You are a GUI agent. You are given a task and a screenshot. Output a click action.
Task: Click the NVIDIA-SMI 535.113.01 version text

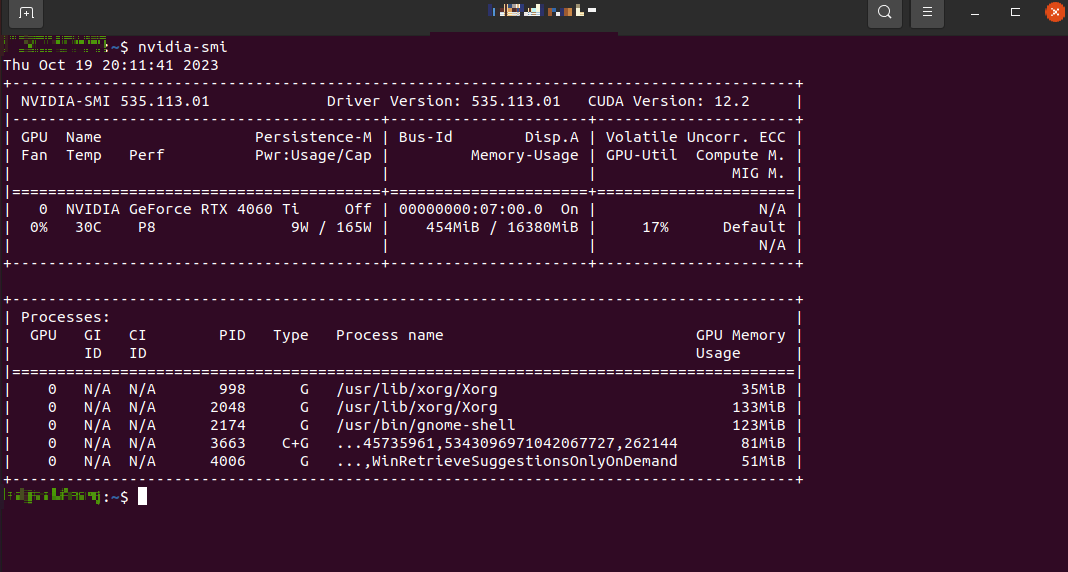point(115,101)
